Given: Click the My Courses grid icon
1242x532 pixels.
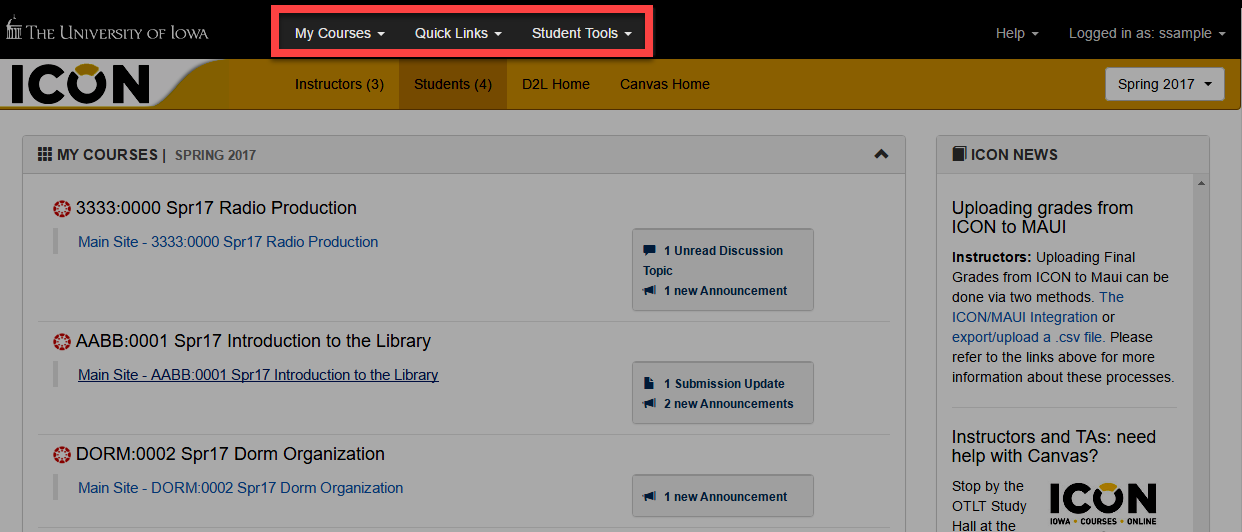Looking at the screenshot, I should (x=45, y=155).
